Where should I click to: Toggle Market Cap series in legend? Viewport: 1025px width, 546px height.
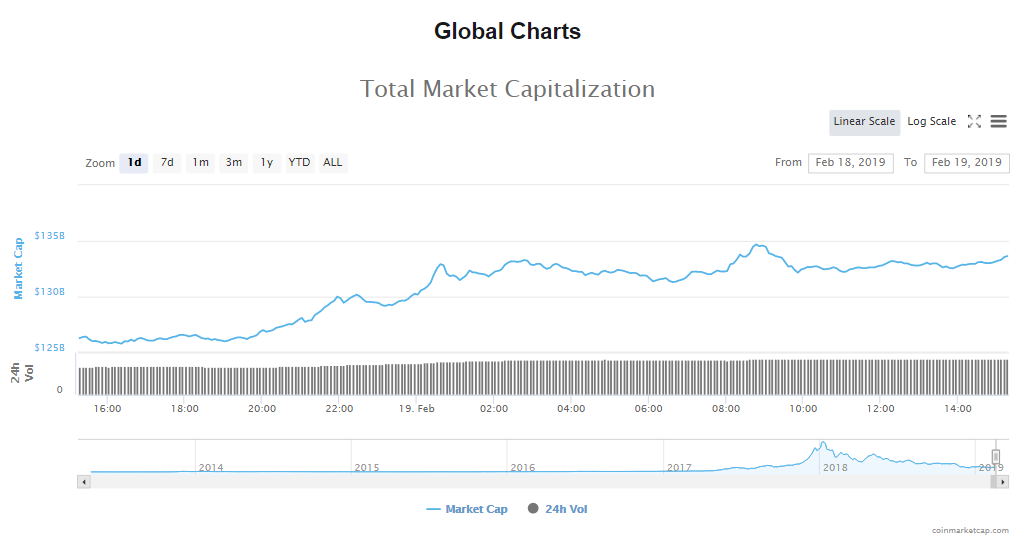click(x=467, y=509)
